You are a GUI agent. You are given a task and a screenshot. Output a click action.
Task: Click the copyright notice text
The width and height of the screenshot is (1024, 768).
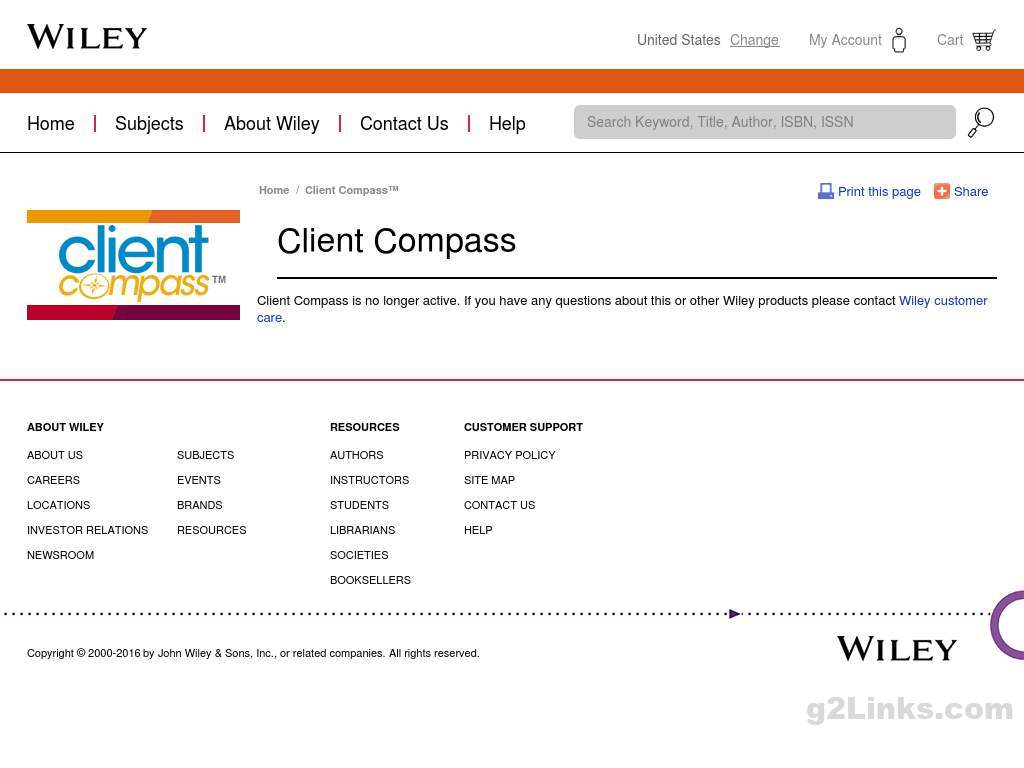253,653
